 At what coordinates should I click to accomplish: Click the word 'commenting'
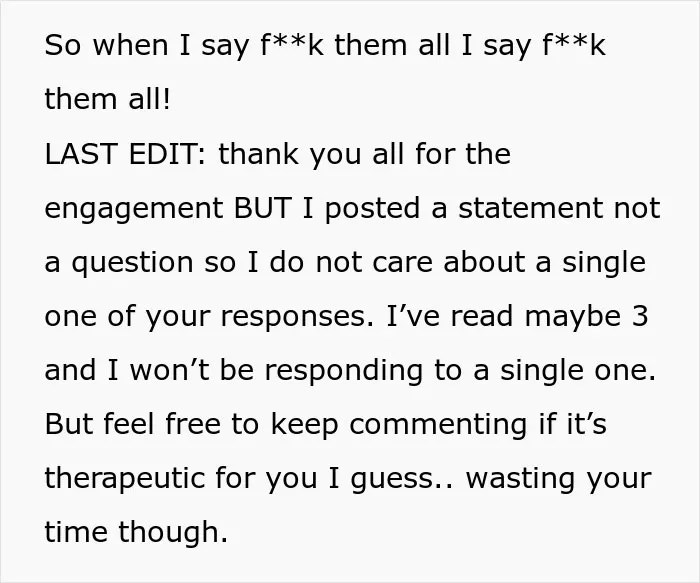click(438, 425)
